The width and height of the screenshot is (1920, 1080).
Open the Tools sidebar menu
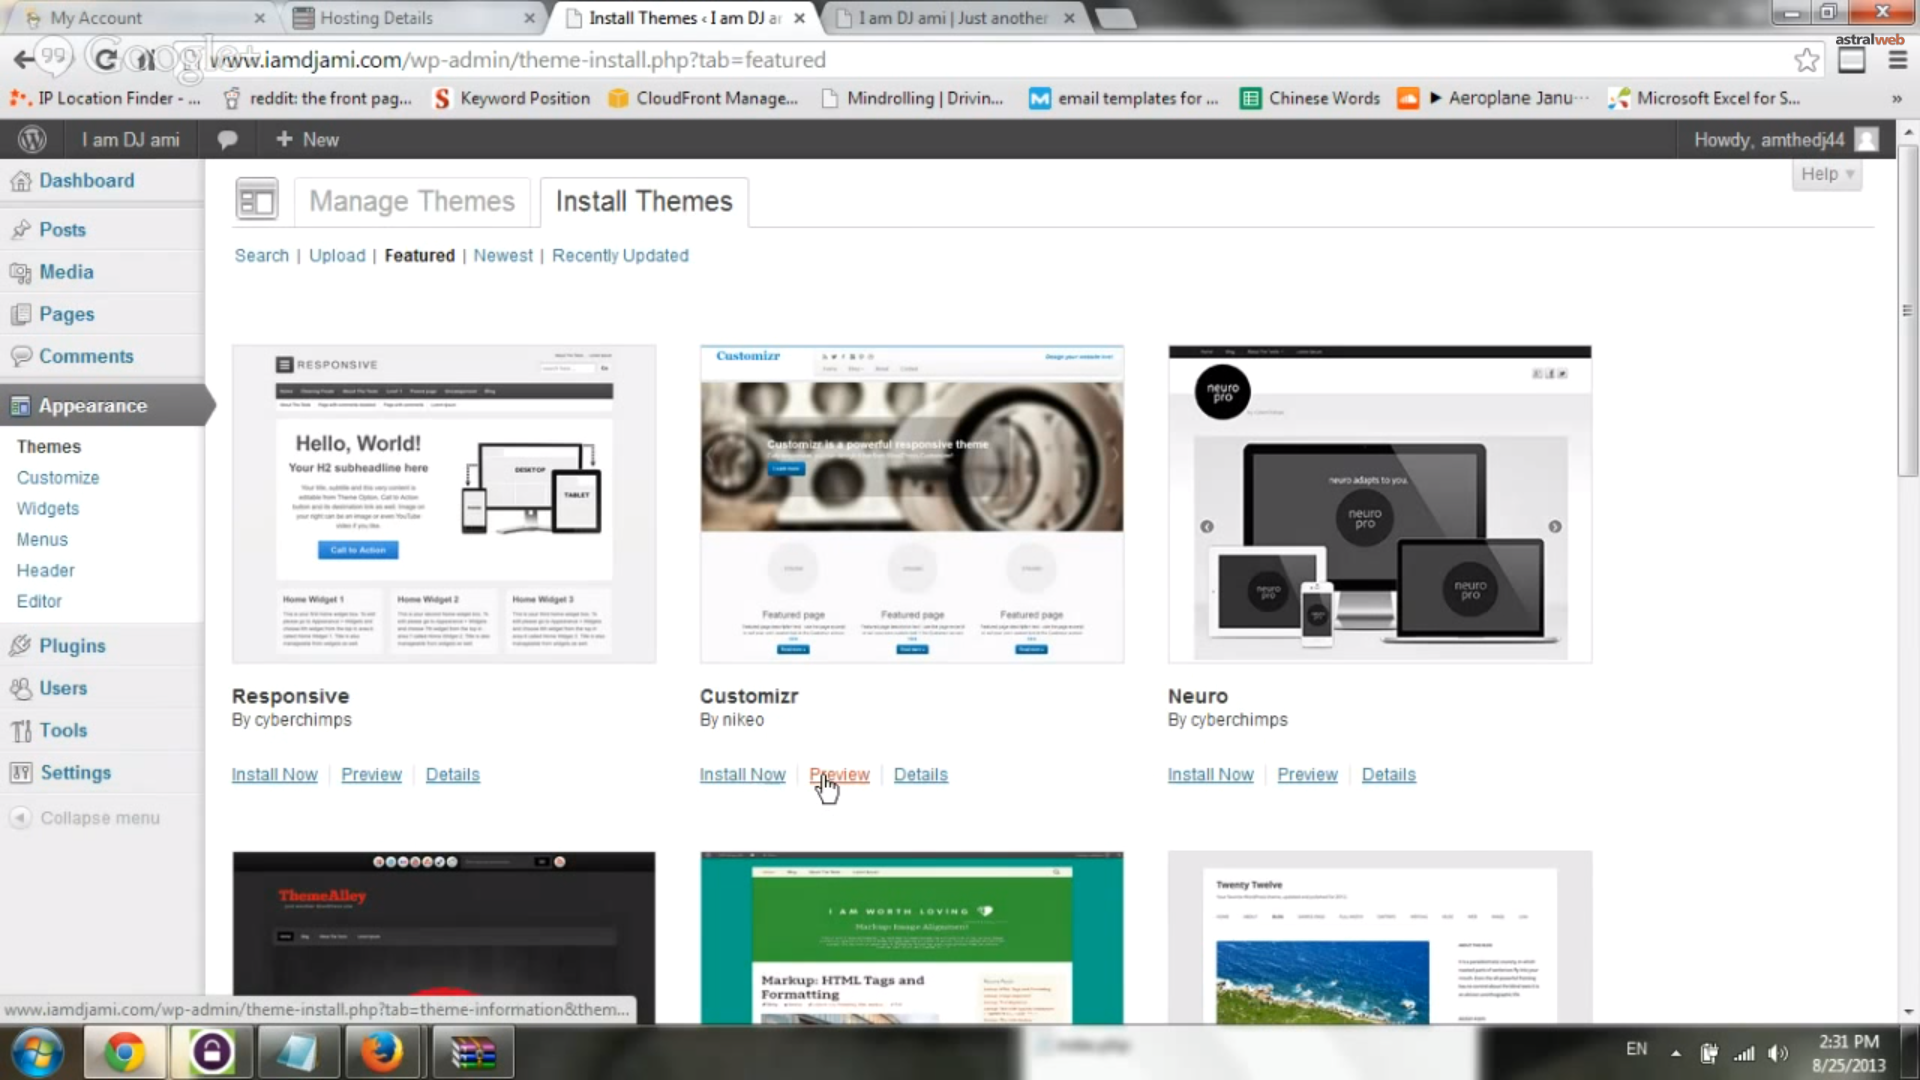tap(63, 730)
